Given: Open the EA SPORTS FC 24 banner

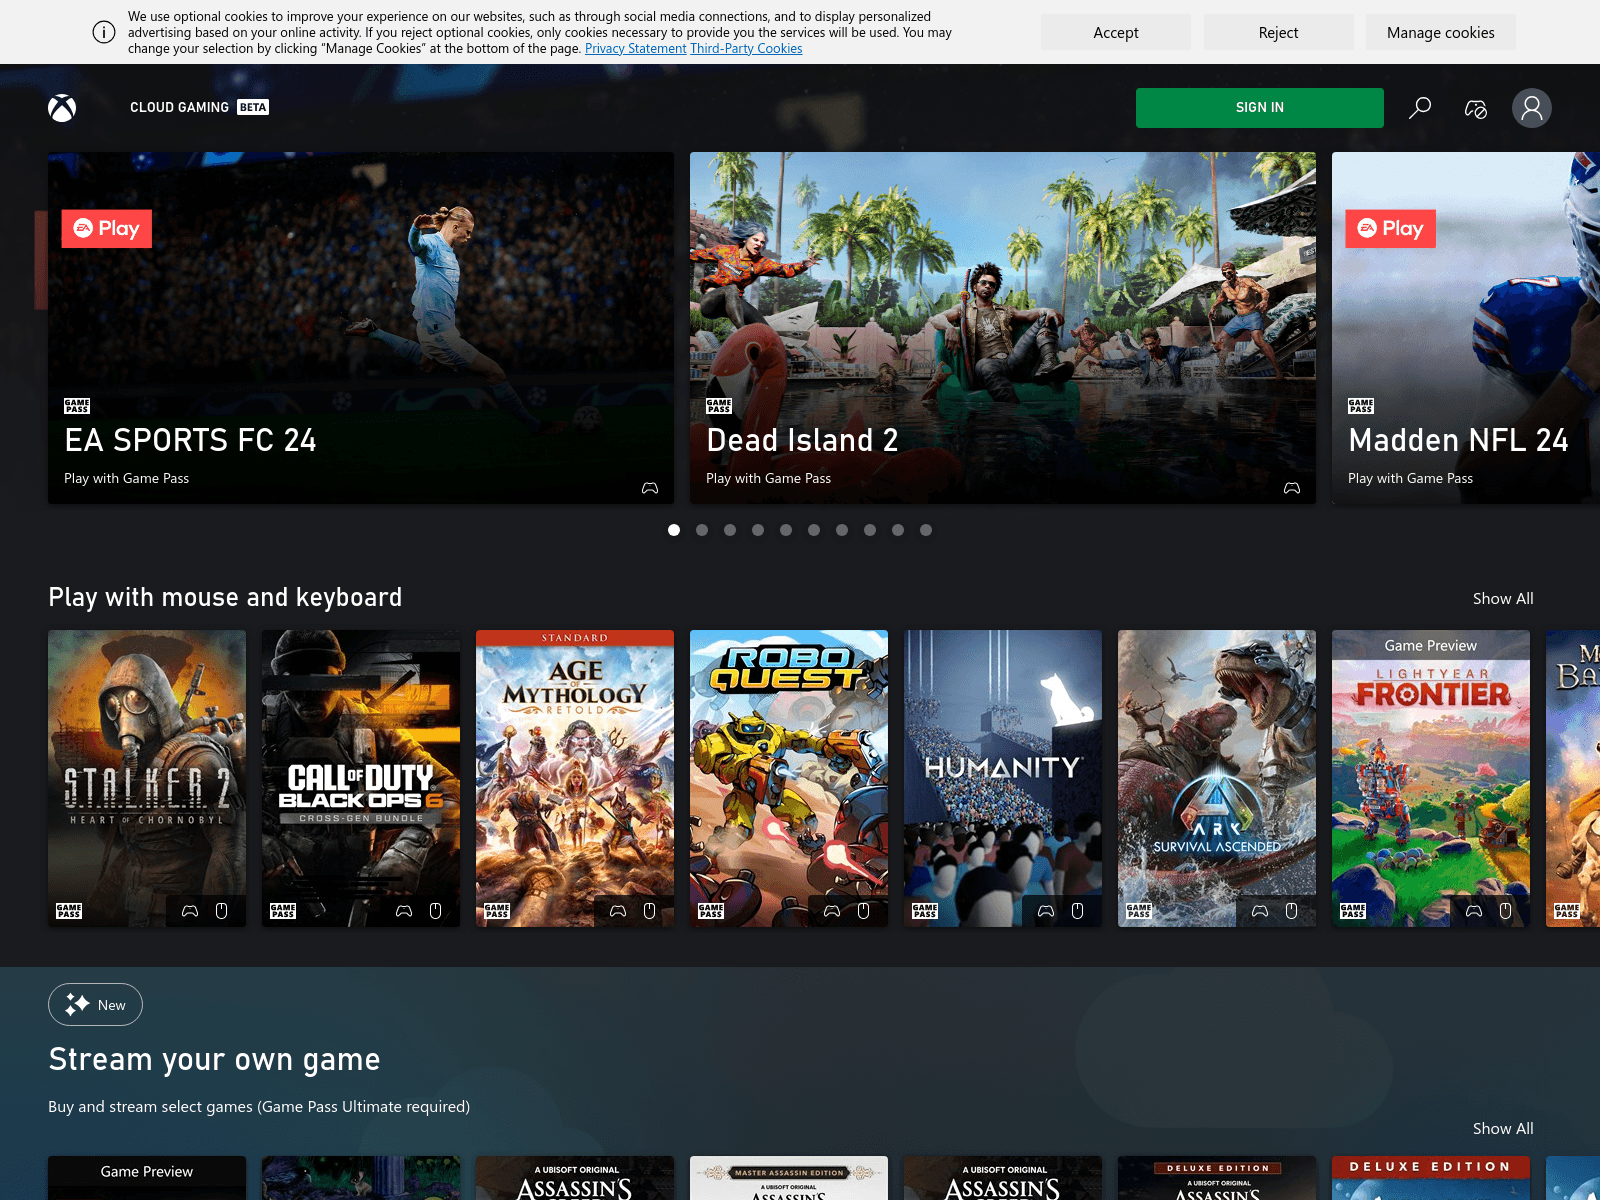Looking at the screenshot, I should click(x=361, y=328).
